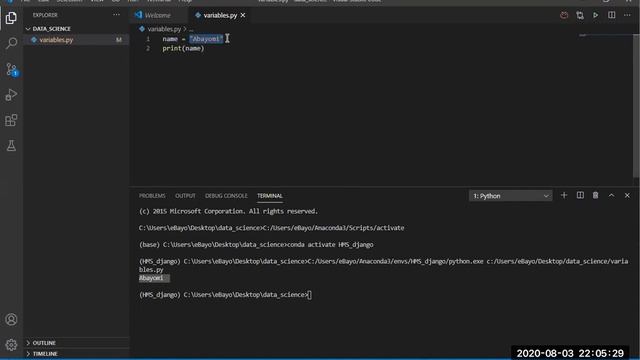Click variables.py in the breadcrumb path
The height and width of the screenshot is (360, 640).
coord(164,29)
